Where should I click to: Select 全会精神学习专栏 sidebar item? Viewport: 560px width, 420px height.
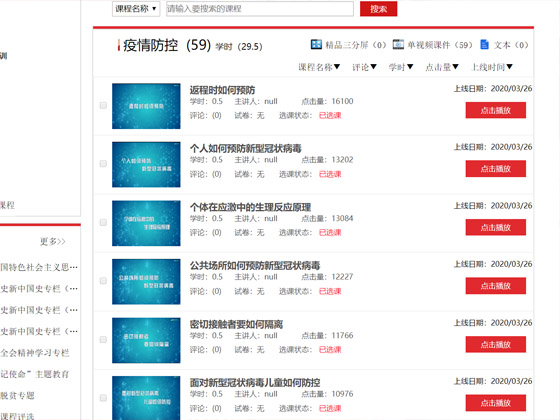35,353
